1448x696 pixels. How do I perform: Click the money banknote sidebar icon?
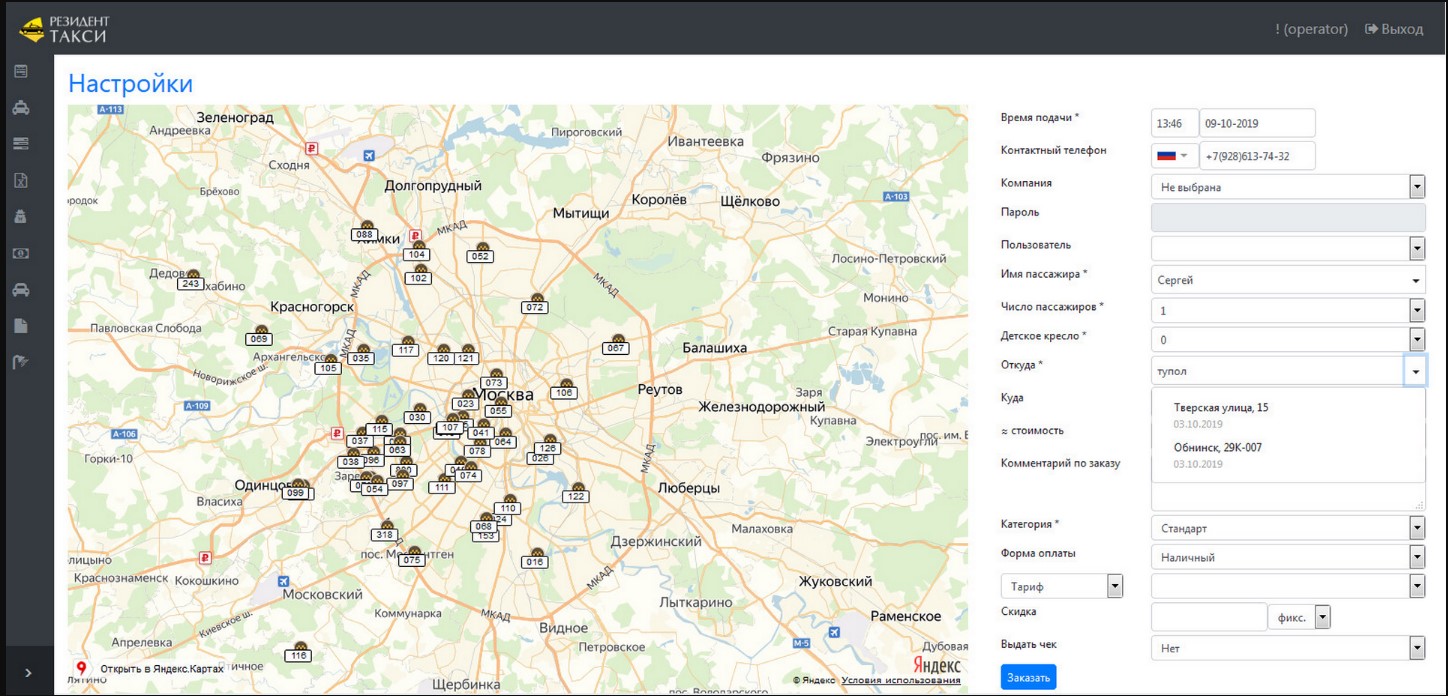[x=20, y=254]
